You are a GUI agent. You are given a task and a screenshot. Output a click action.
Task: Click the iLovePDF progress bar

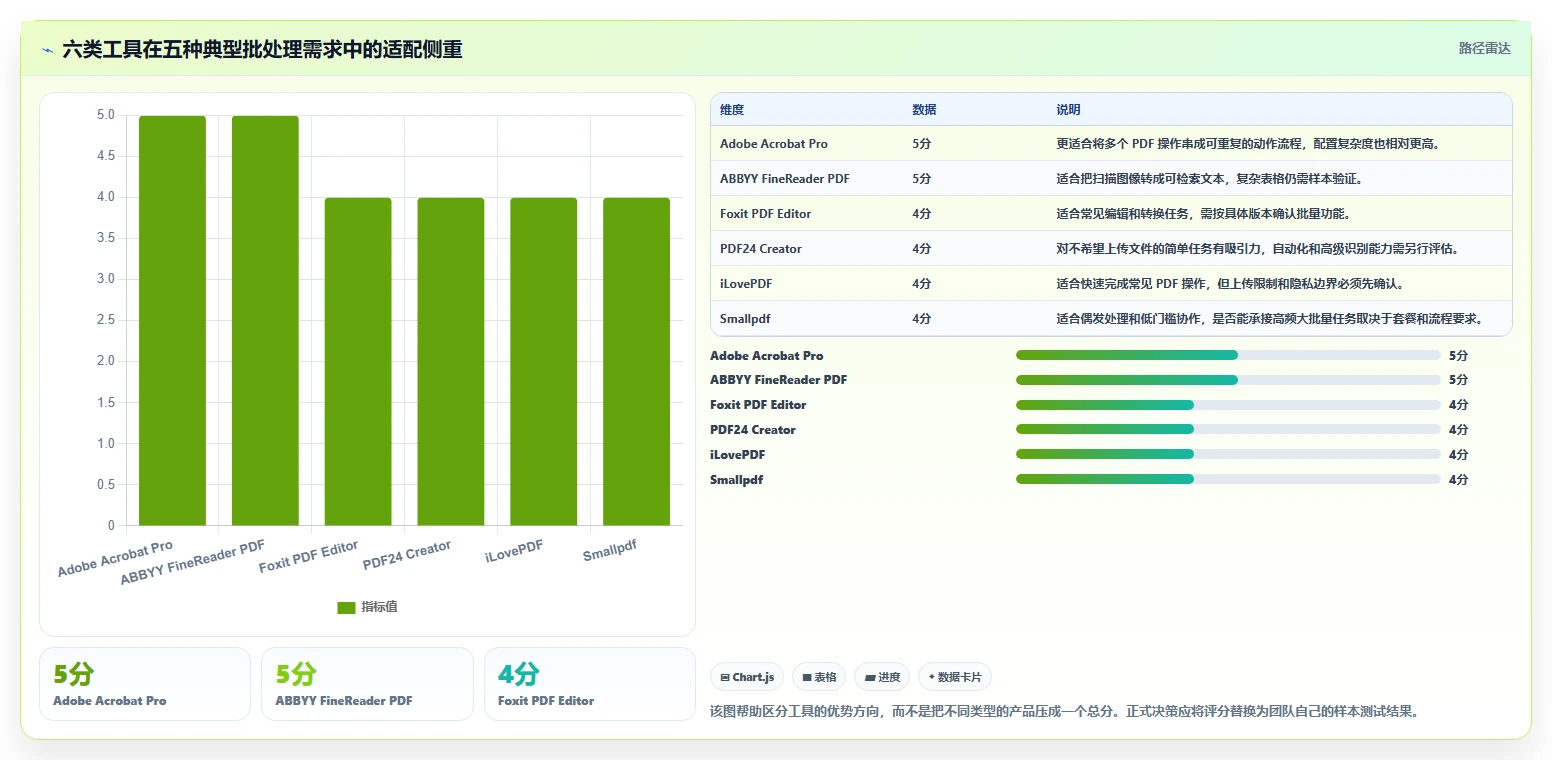pos(1228,455)
